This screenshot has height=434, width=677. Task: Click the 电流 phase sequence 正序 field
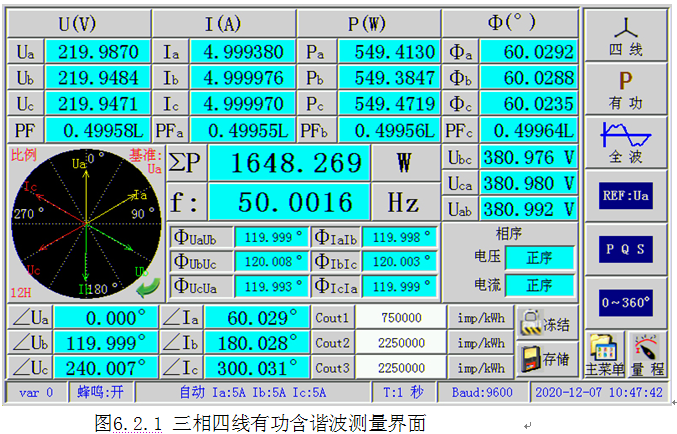tap(540, 285)
